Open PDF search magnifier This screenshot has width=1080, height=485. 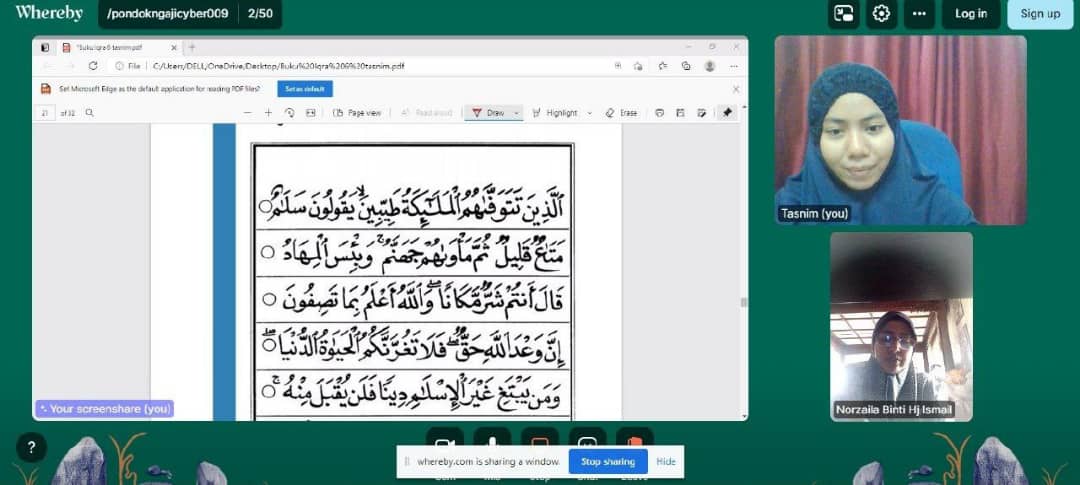coord(90,113)
